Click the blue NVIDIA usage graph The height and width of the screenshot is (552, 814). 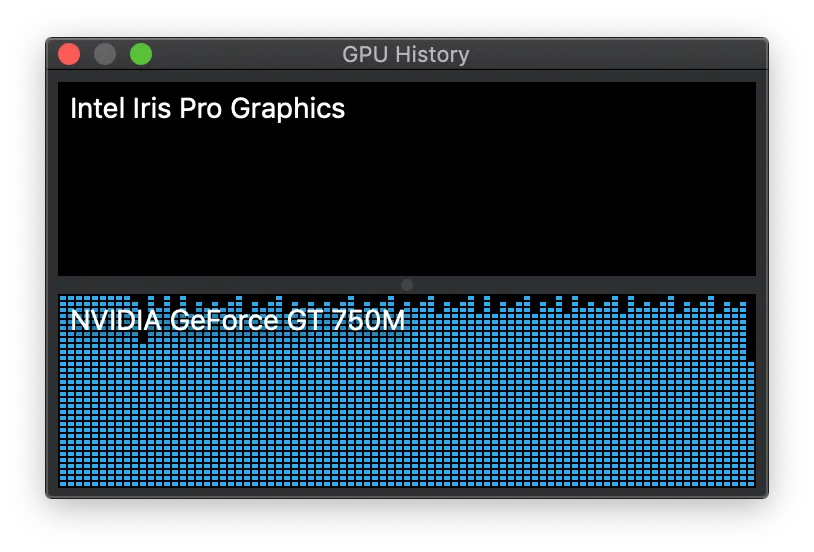click(x=407, y=391)
